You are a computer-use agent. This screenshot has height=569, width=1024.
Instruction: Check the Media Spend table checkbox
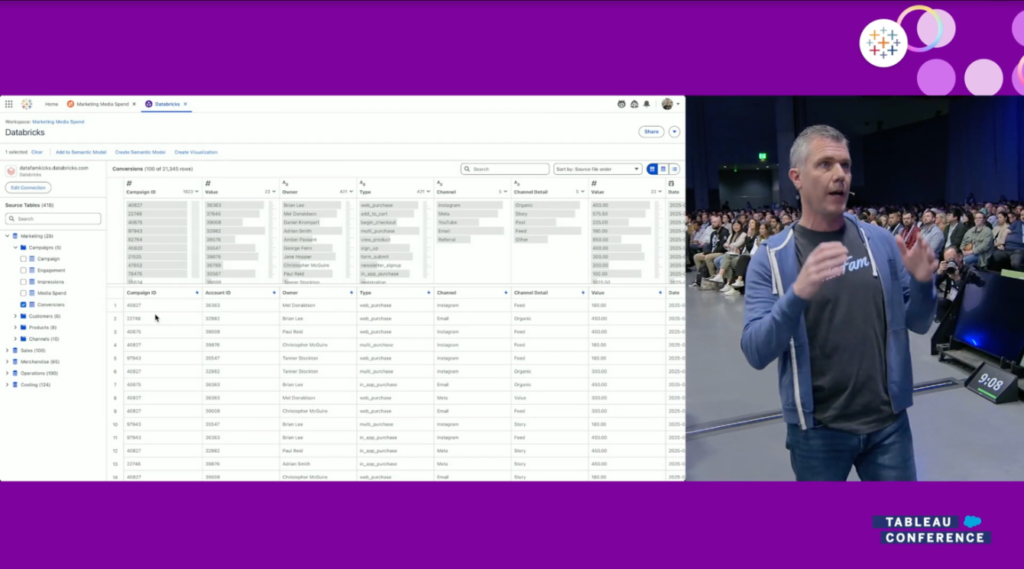click(x=24, y=293)
